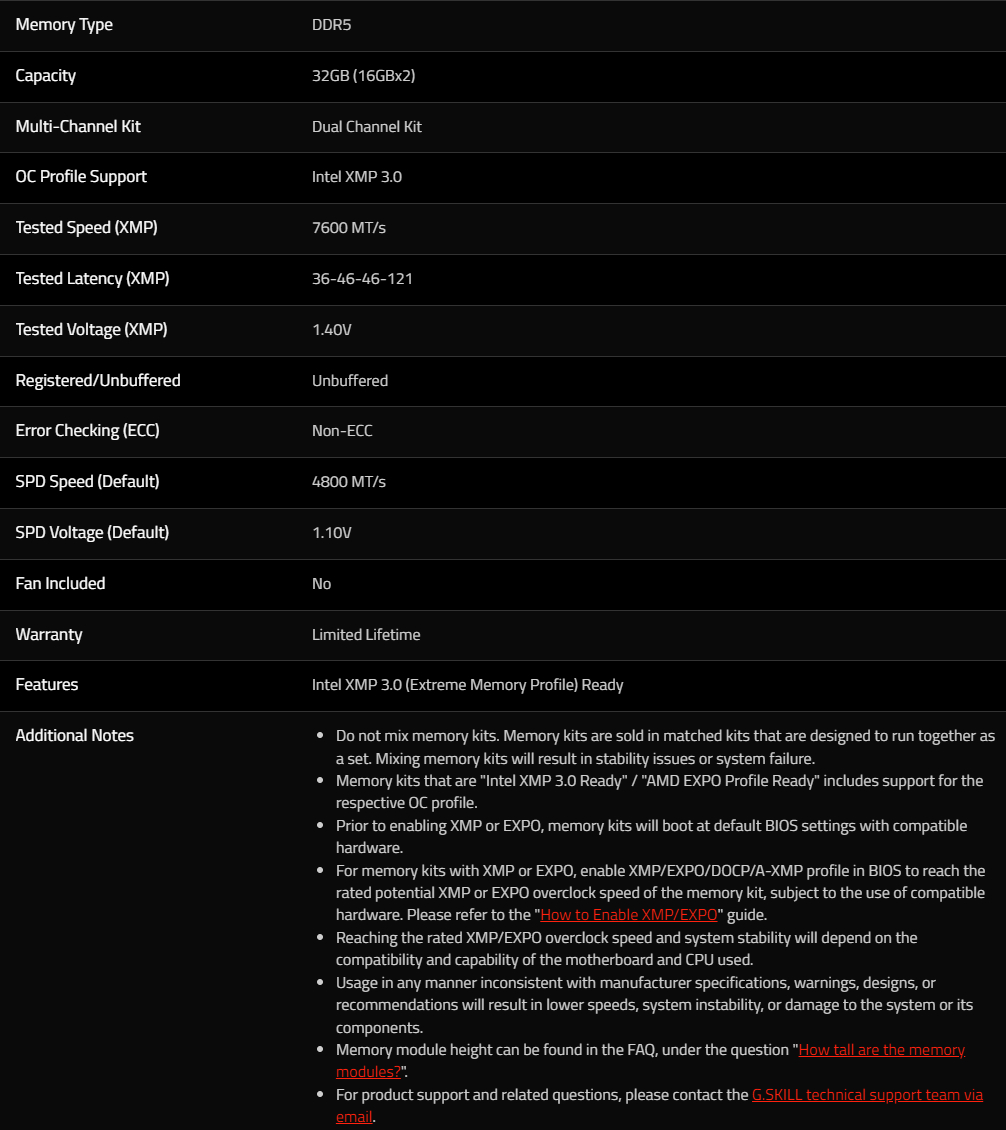Select the DDR5 value text
1006x1130 pixels.
tap(331, 25)
